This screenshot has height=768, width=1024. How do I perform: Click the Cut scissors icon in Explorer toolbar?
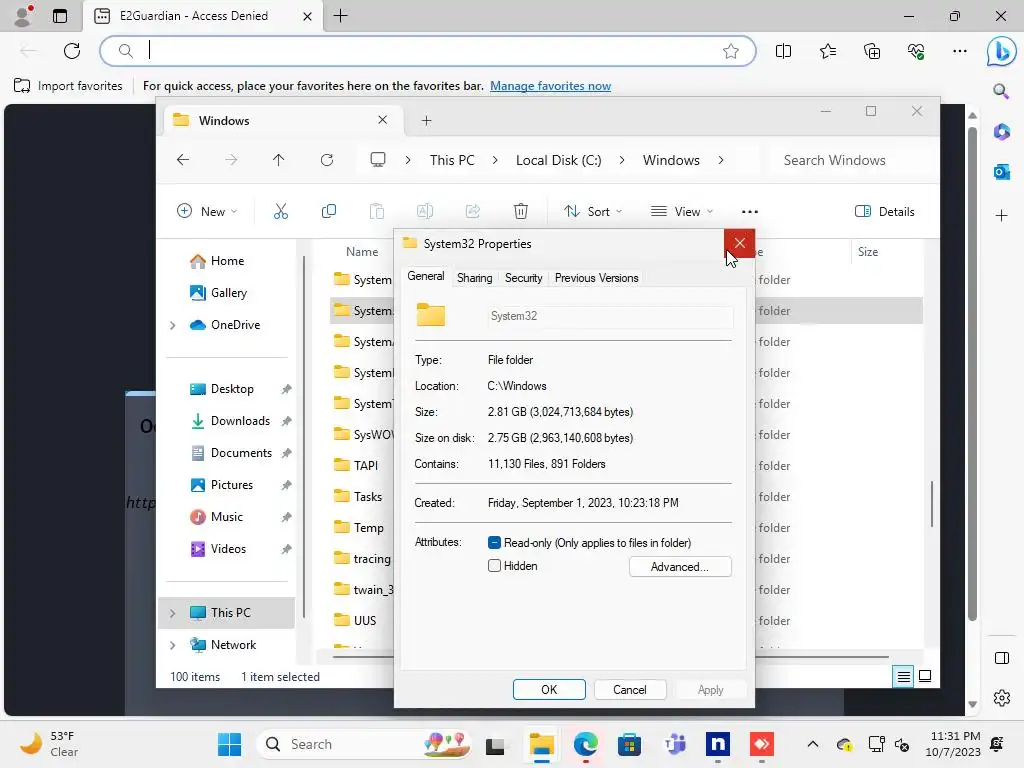[x=281, y=211]
